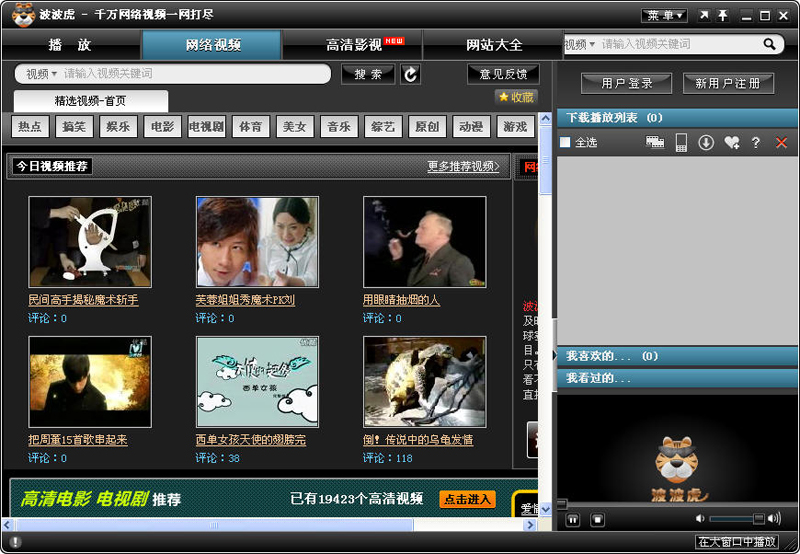This screenshot has width=800, height=554.
Task: Select the 综艺 category
Action: pos(383,127)
